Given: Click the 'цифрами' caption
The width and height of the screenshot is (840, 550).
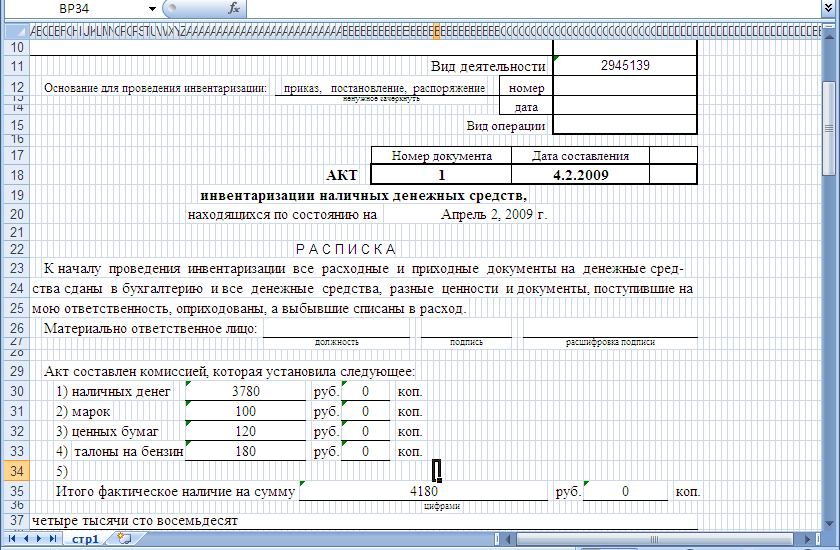Looking at the screenshot, I should [x=441, y=506].
